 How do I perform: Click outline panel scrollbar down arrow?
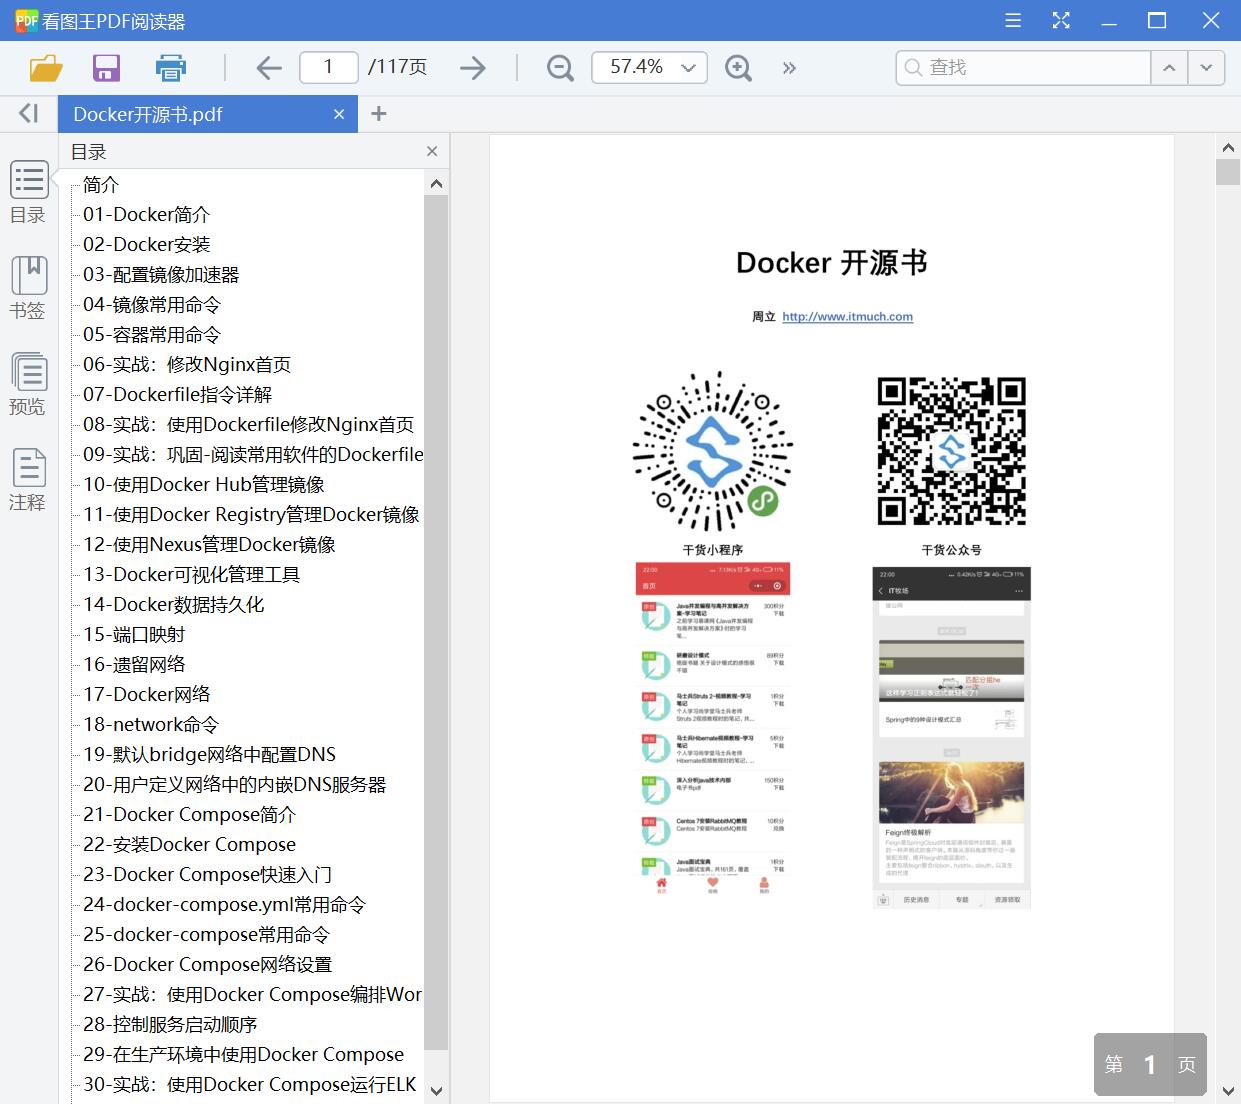click(x=436, y=1091)
